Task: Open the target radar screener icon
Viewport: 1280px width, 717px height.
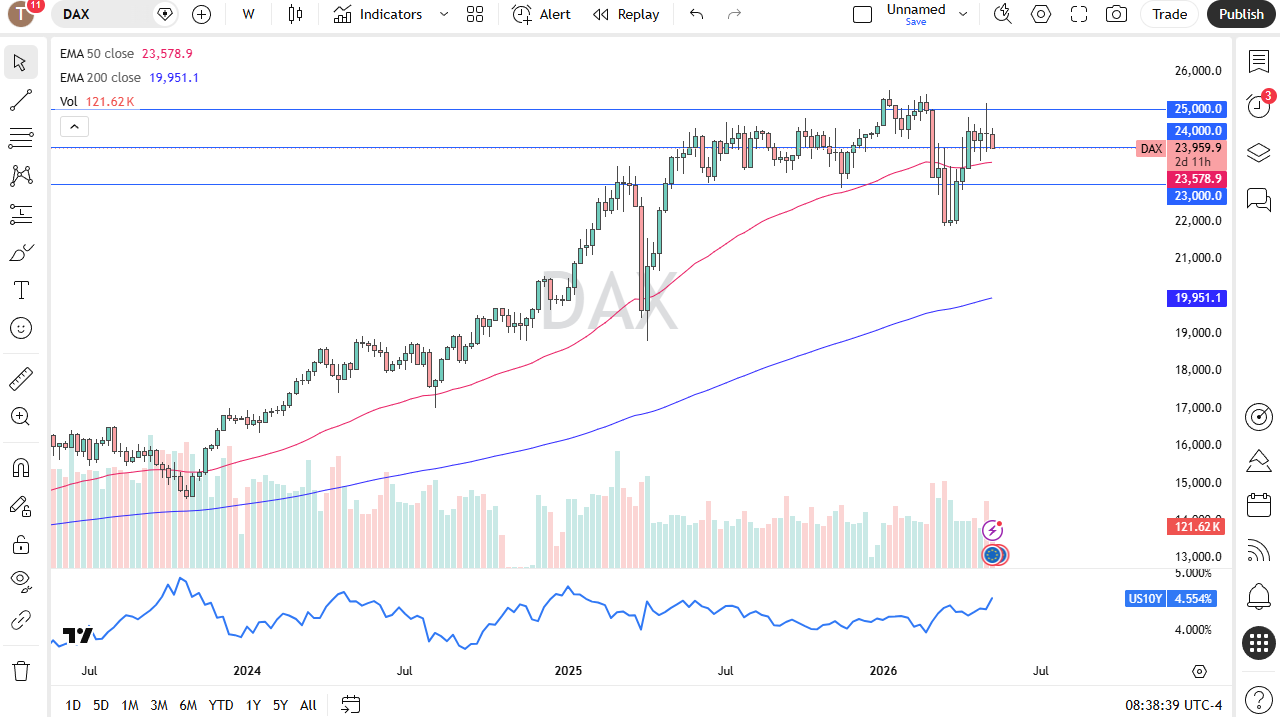Action: coord(1258,416)
